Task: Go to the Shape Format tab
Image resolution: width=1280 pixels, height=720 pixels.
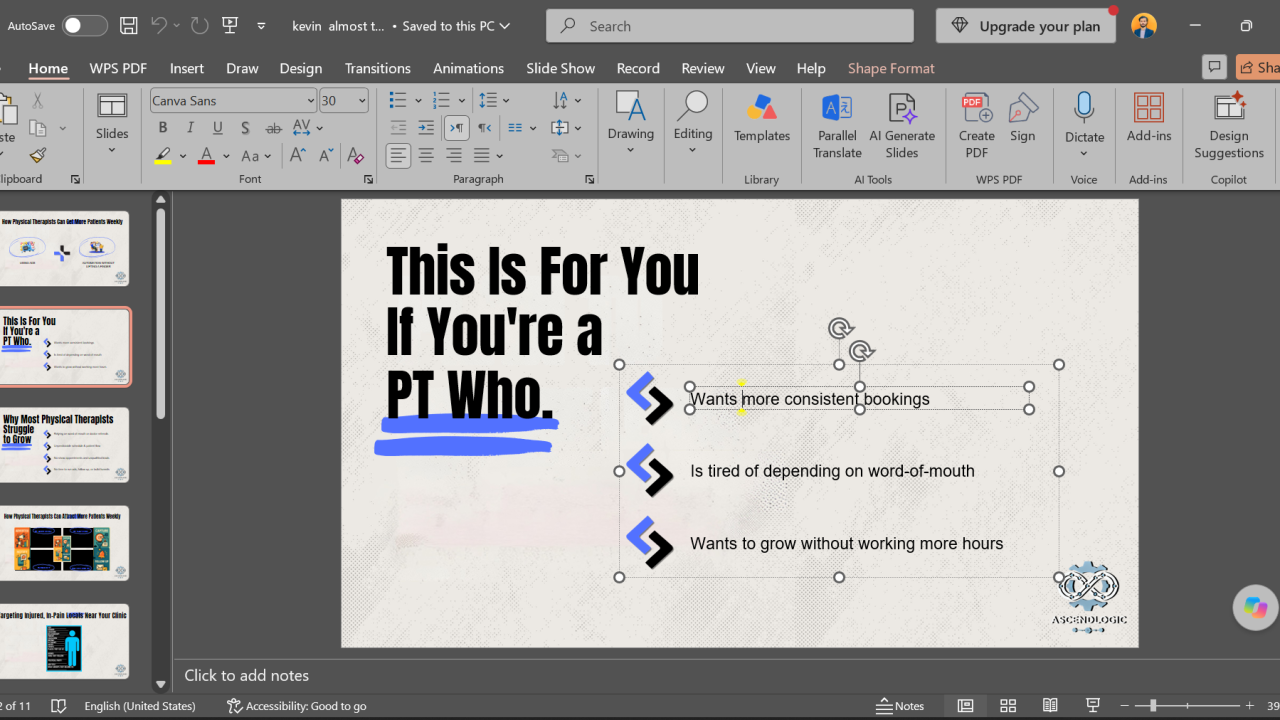Action: [891, 68]
